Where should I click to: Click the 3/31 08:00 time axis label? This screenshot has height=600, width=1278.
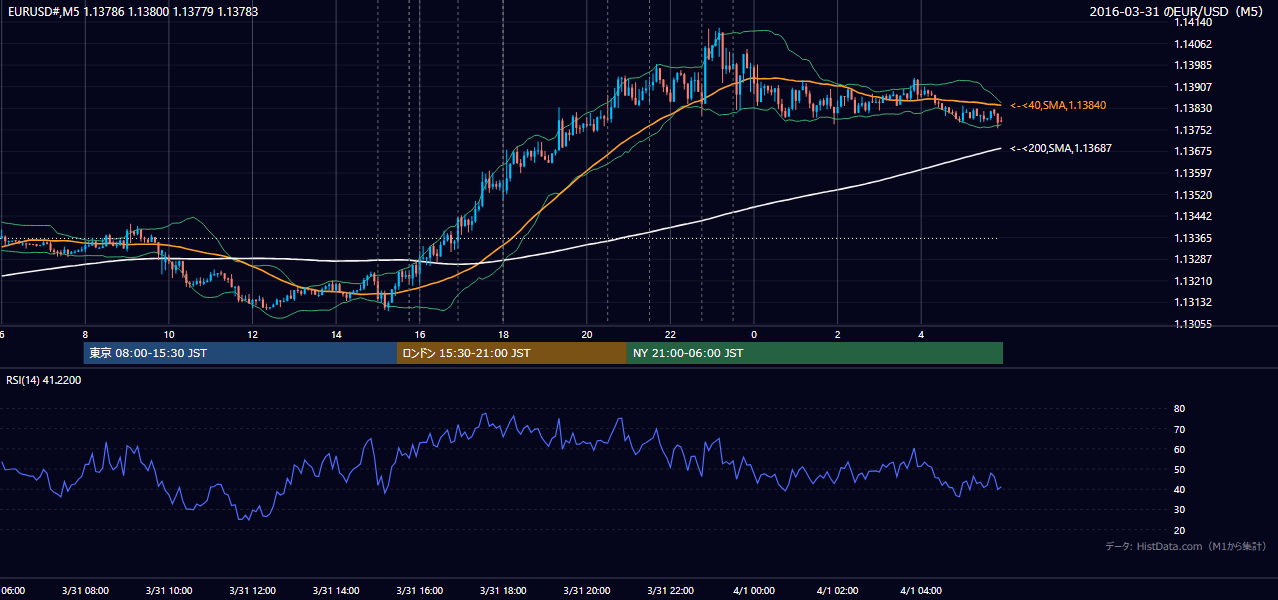tap(84, 591)
